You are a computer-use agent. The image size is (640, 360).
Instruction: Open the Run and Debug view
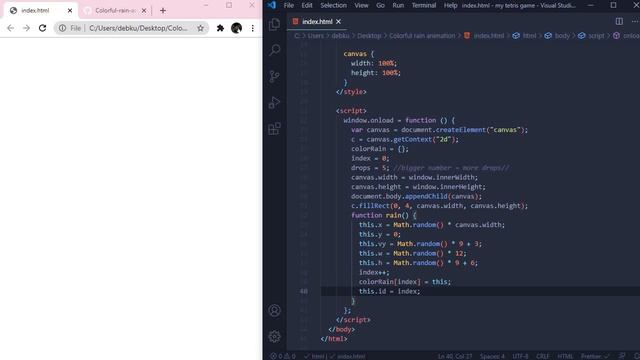(275, 102)
